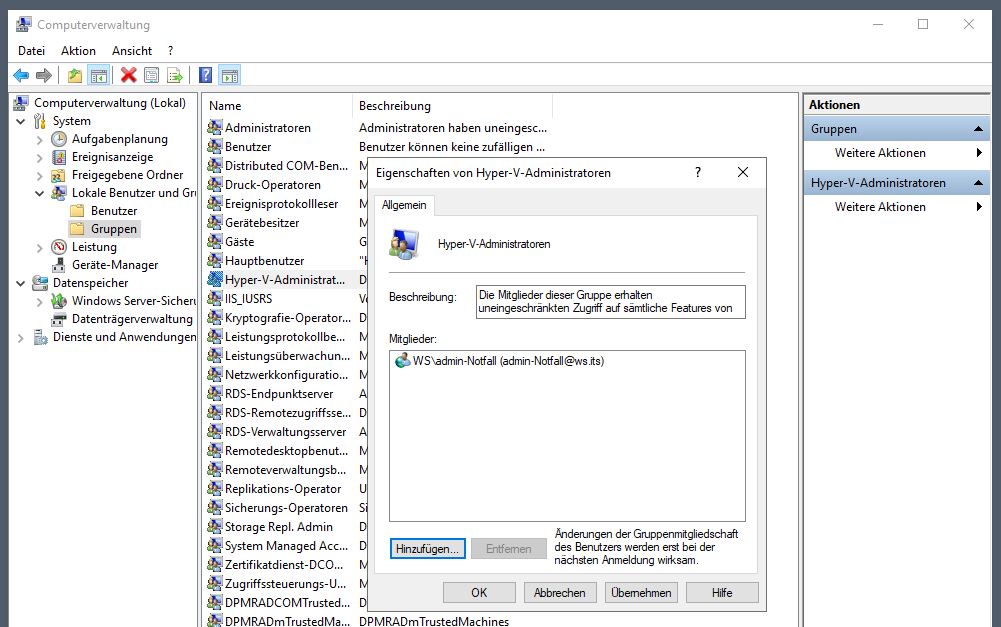The width and height of the screenshot is (1001, 627).
Task: Click the Up one level folder icon
Action: (75, 75)
